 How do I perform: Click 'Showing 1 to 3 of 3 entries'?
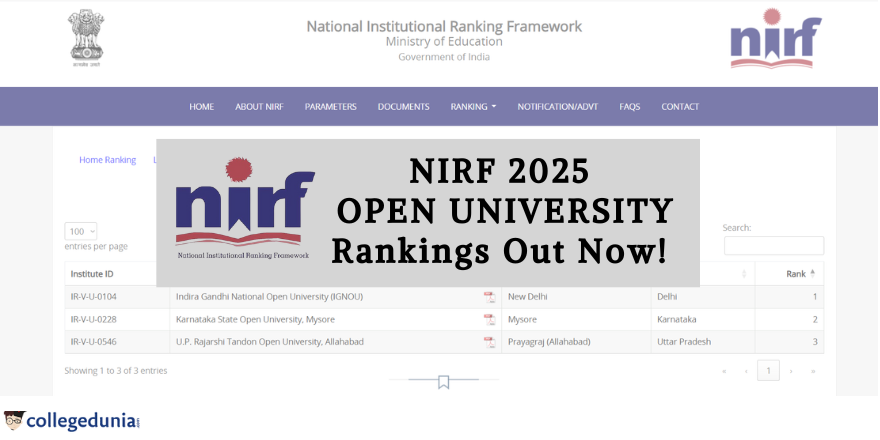click(116, 371)
